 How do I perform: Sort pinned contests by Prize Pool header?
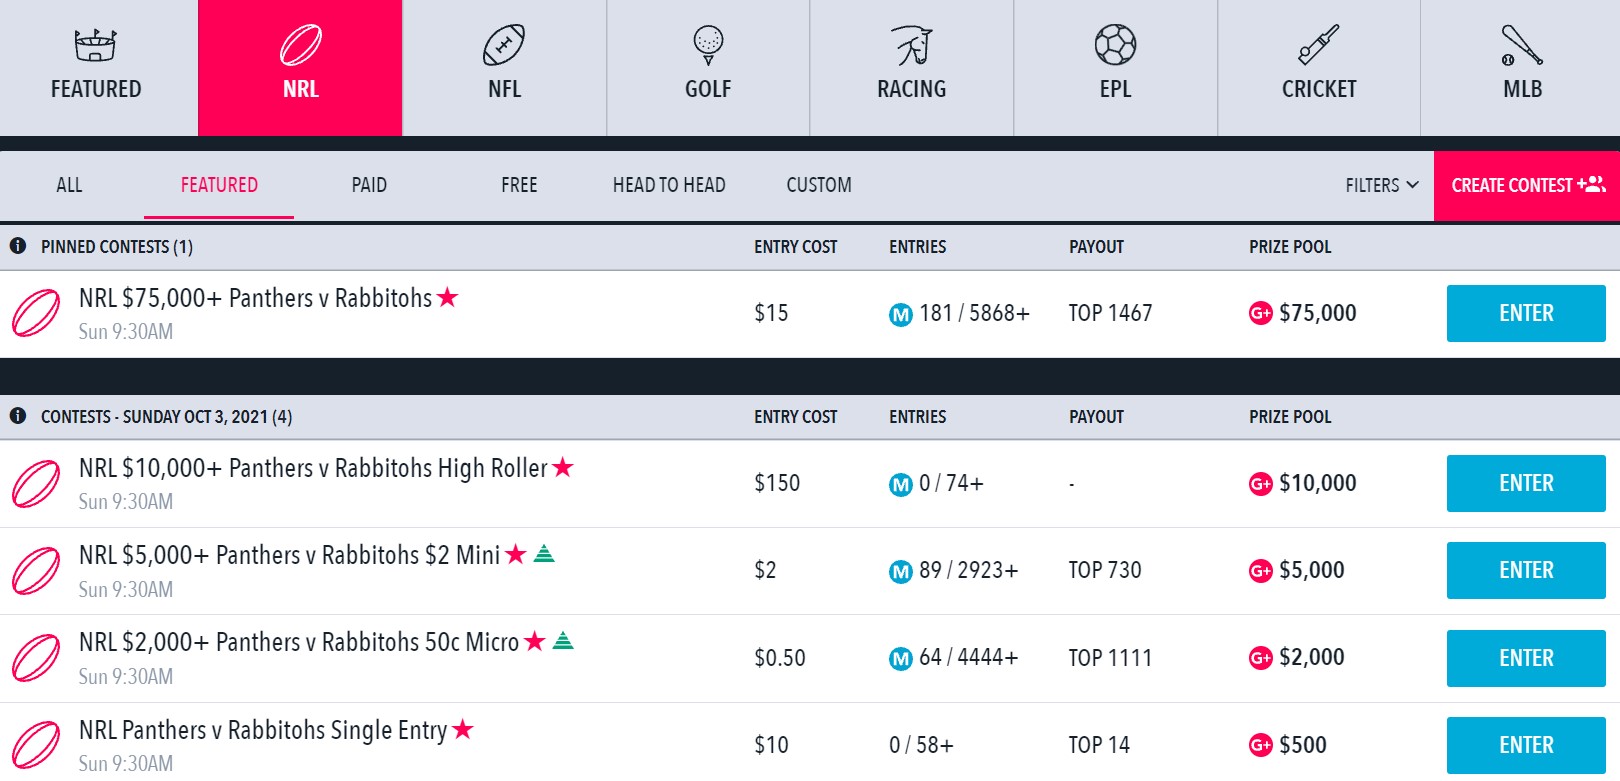(x=1290, y=247)
